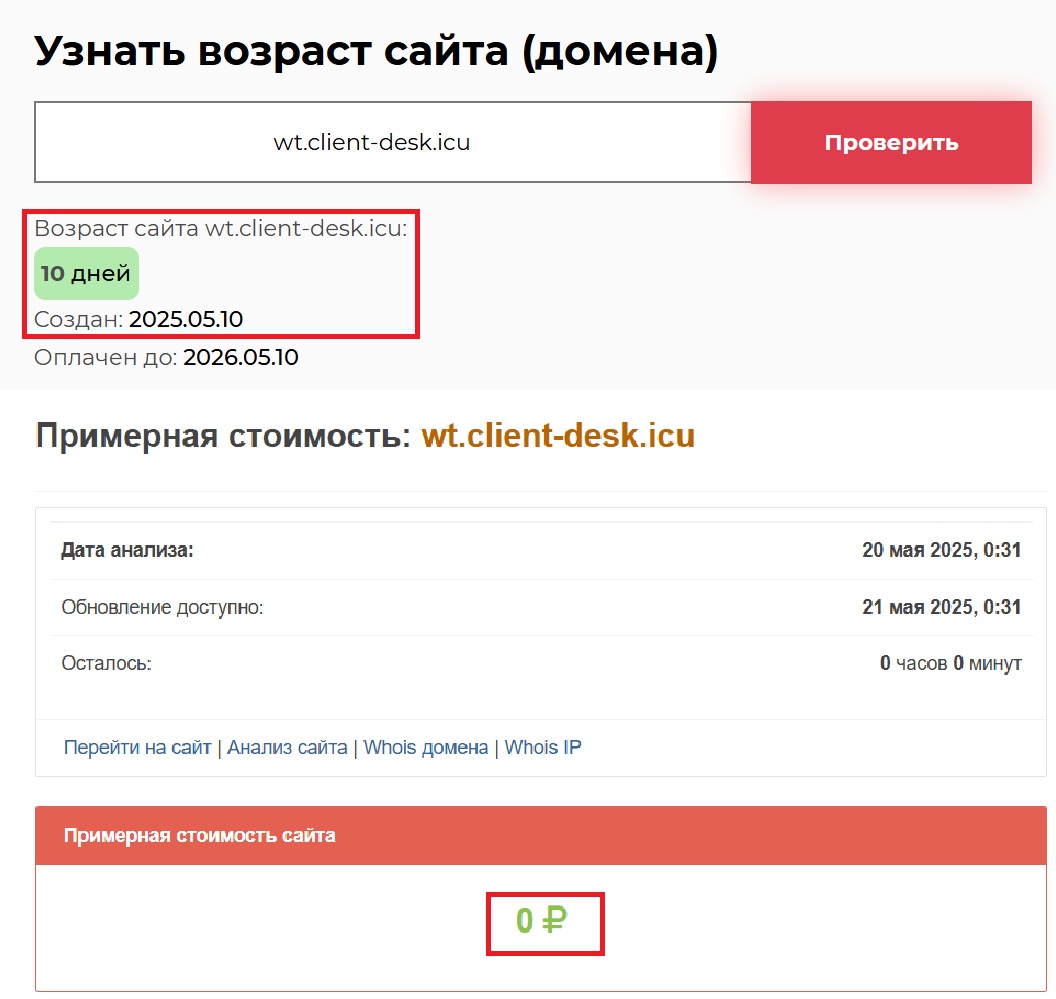Click the 0 ₽ site value

pyautogui.click(x=541, y=920)
